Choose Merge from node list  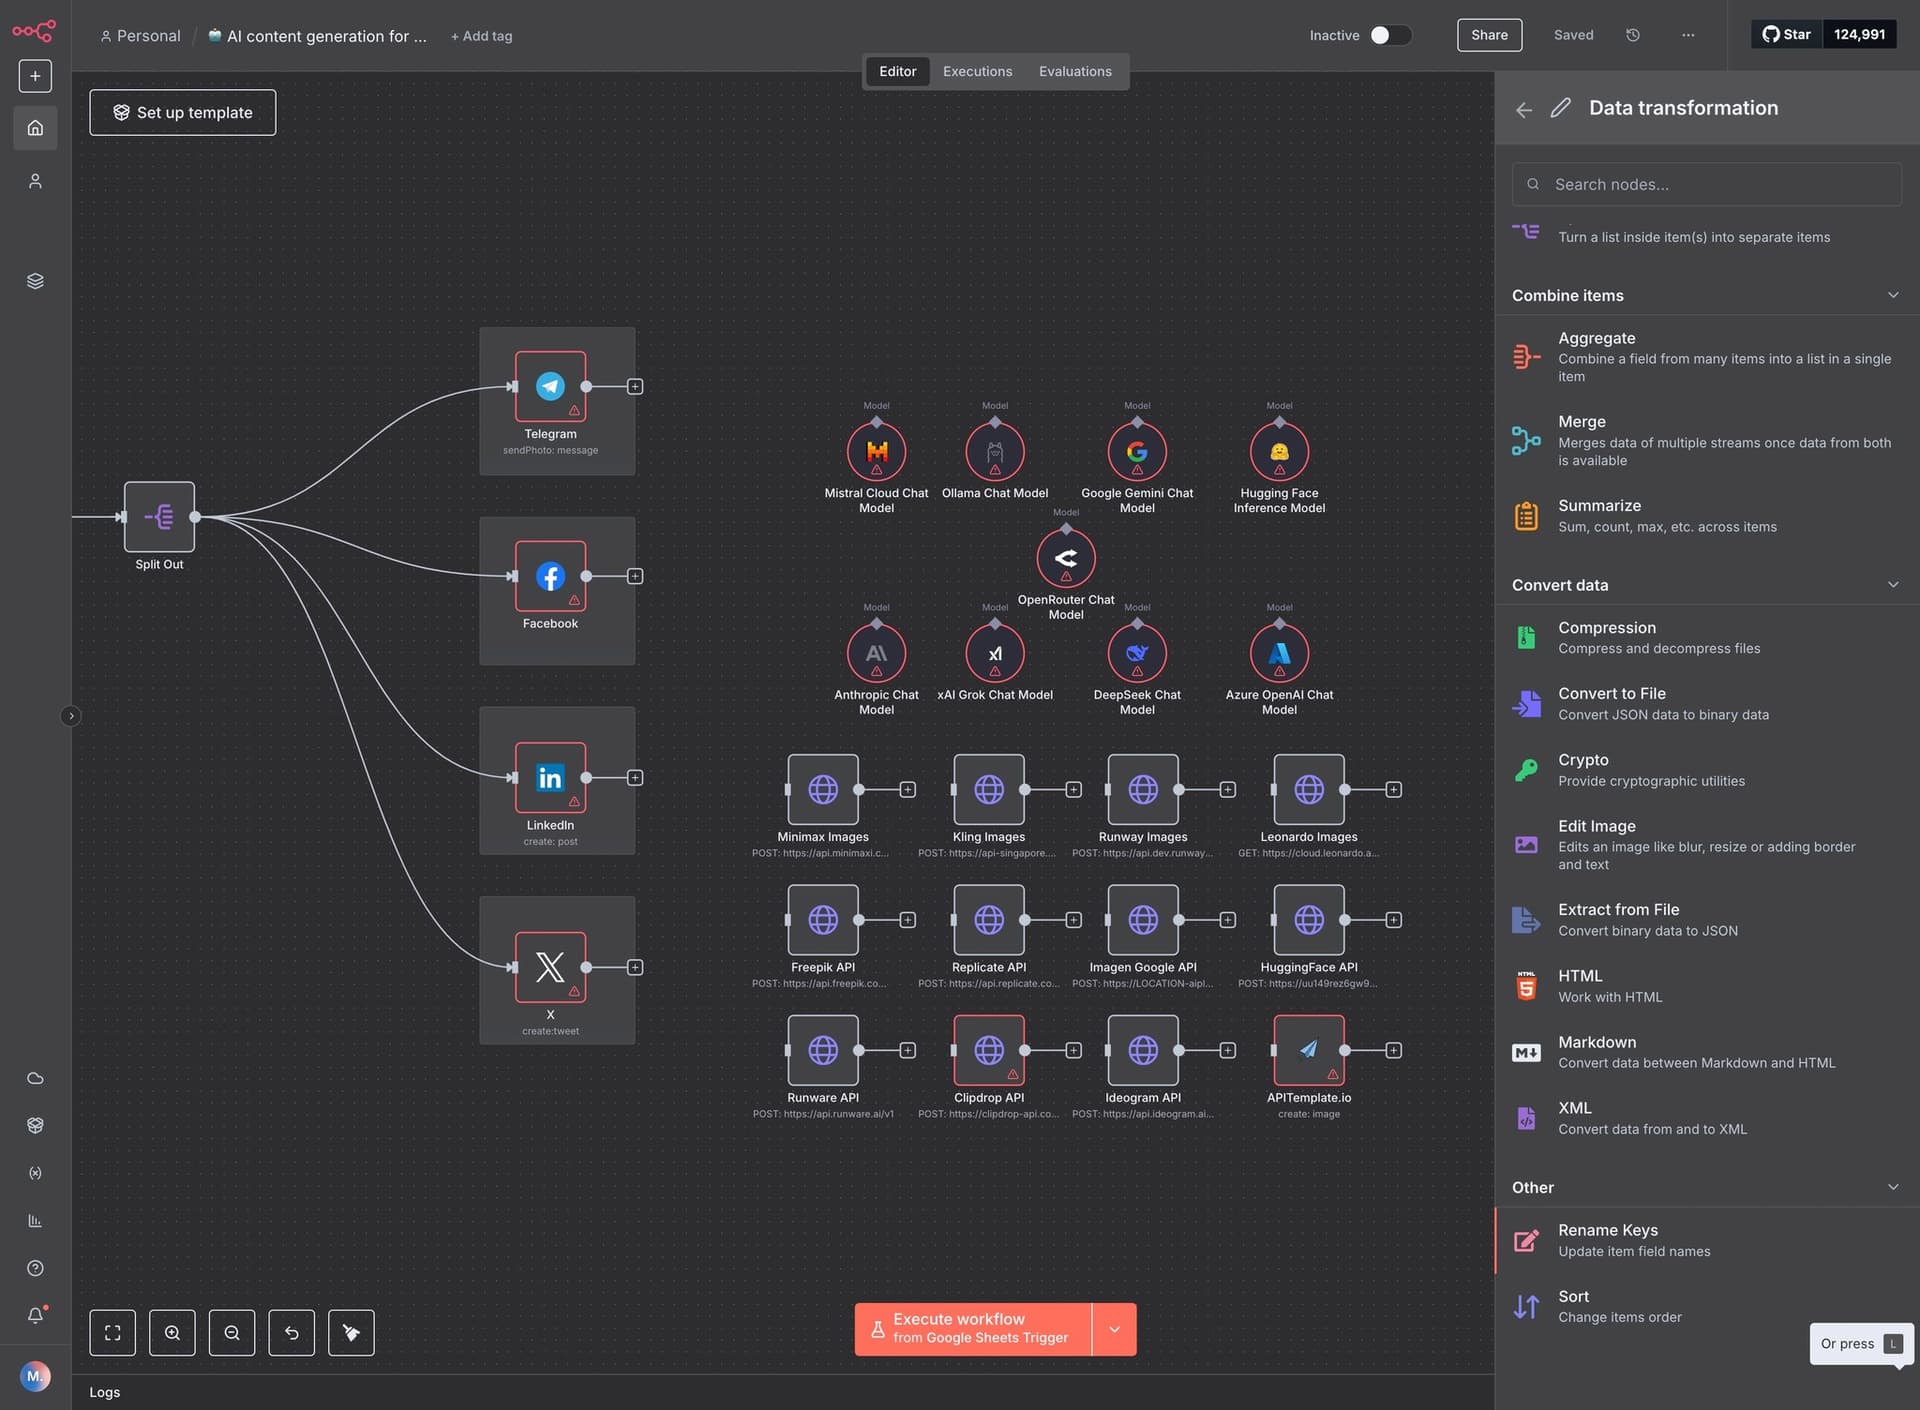pyautogui.click(x=1707, y=440)
